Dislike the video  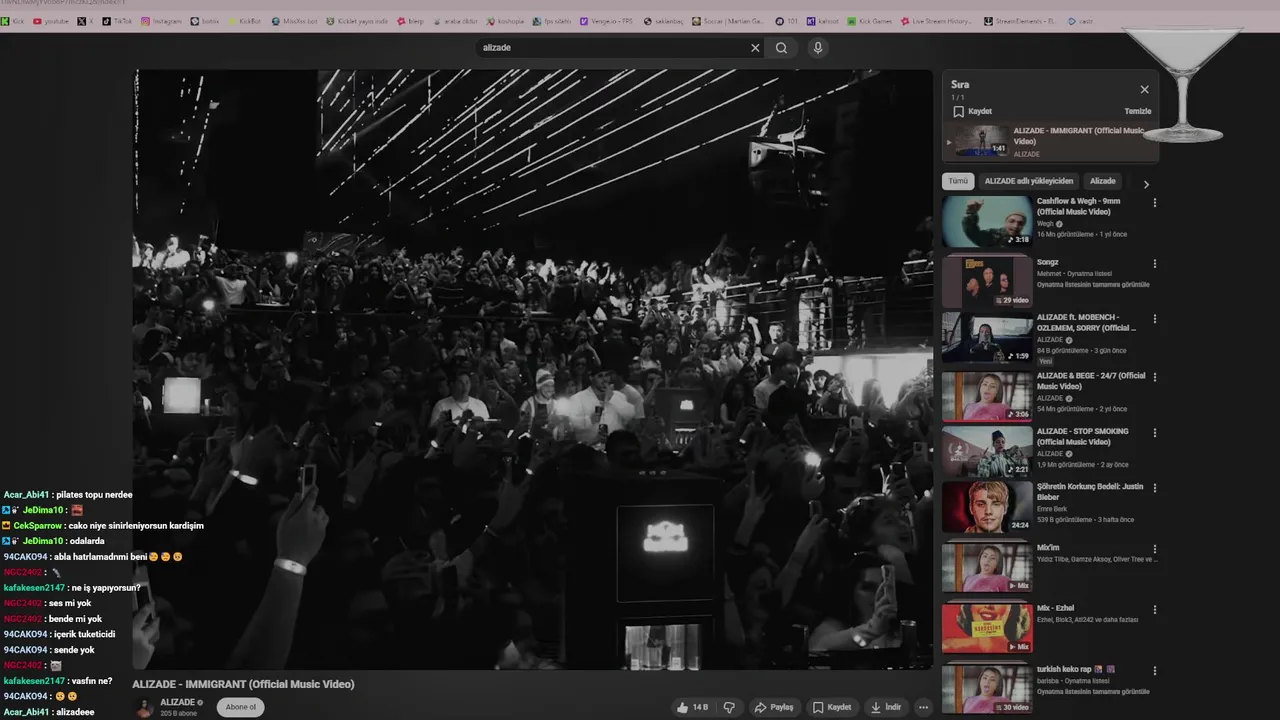(729, 707)
